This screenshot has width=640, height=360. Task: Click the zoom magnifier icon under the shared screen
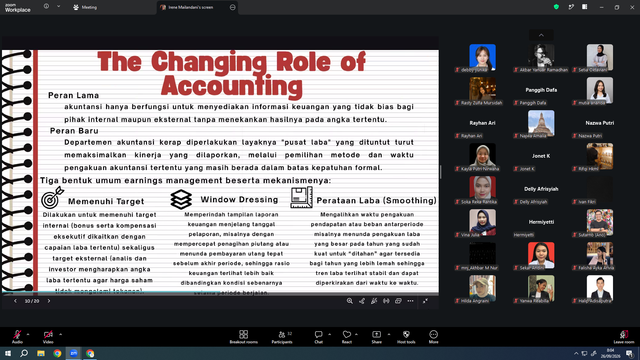click(350, 301)
